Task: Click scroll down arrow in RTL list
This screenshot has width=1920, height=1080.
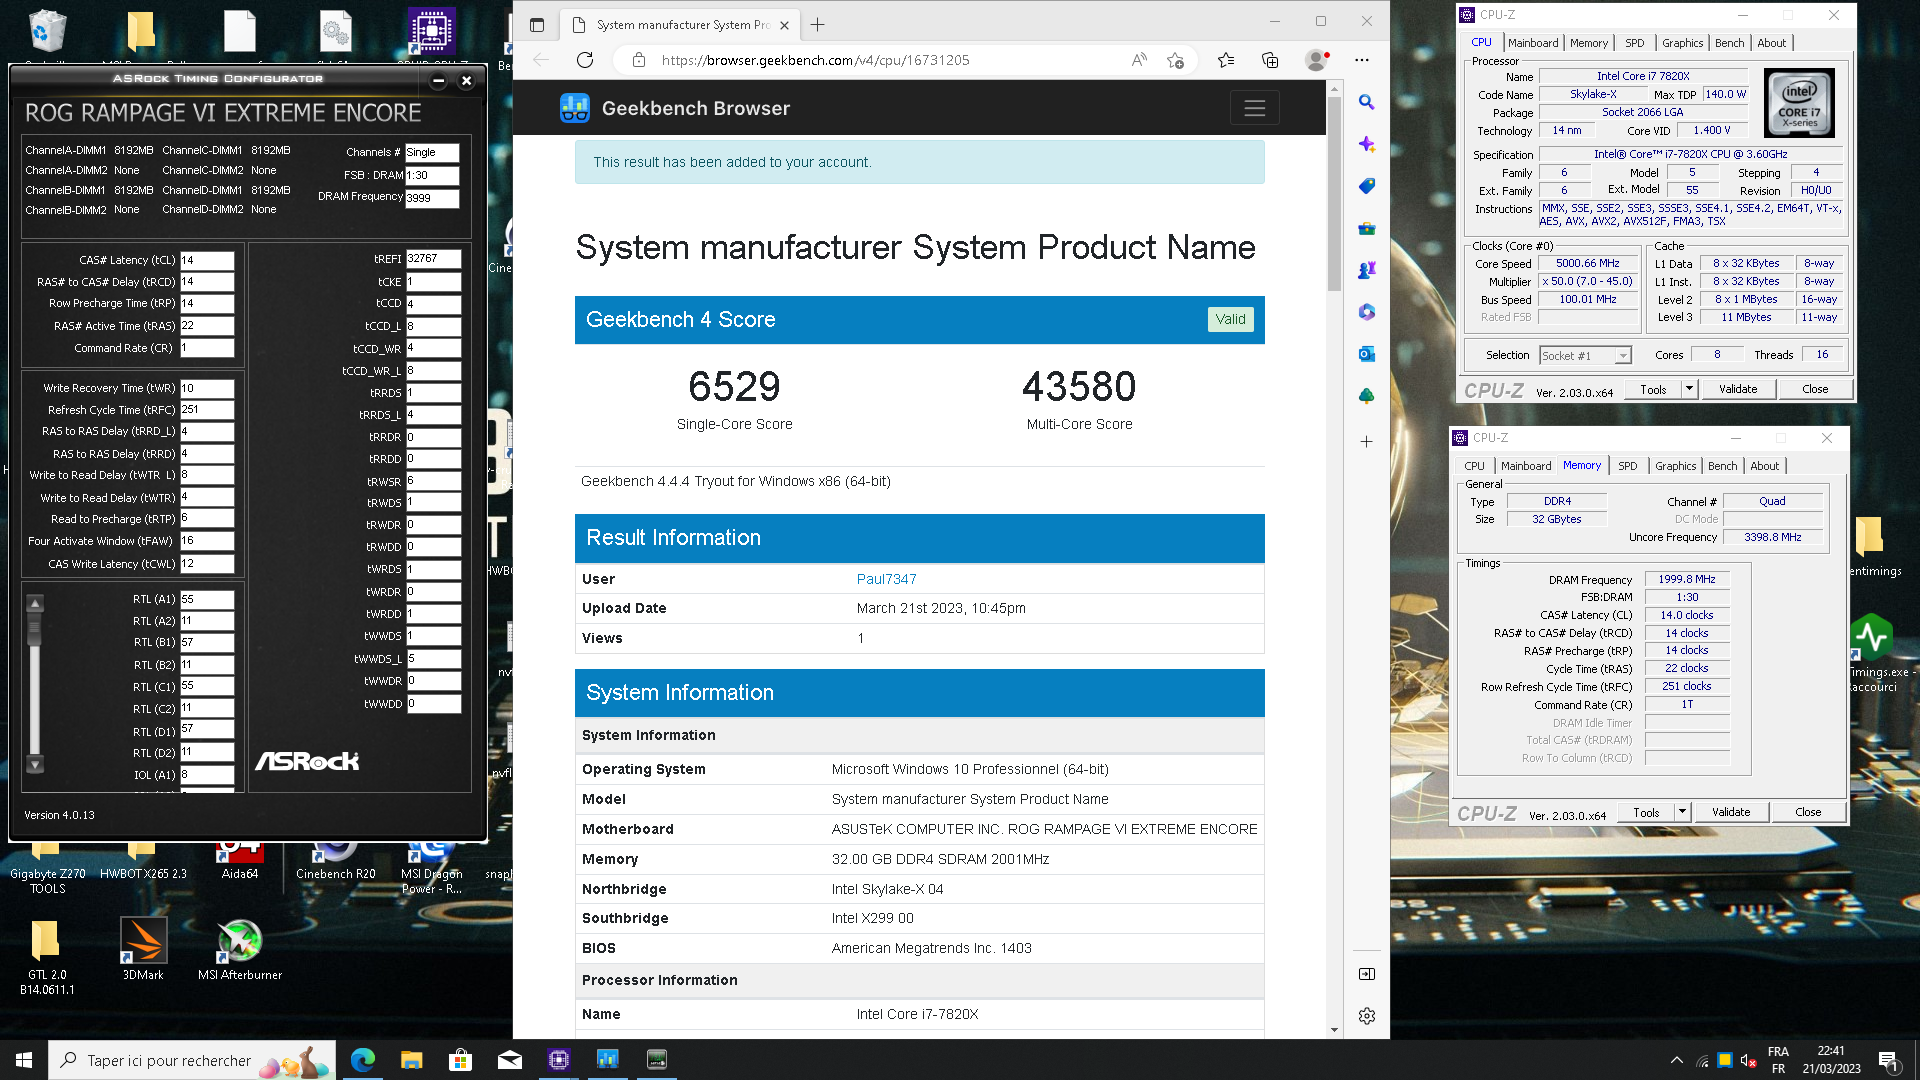Action: pos(35,765)
